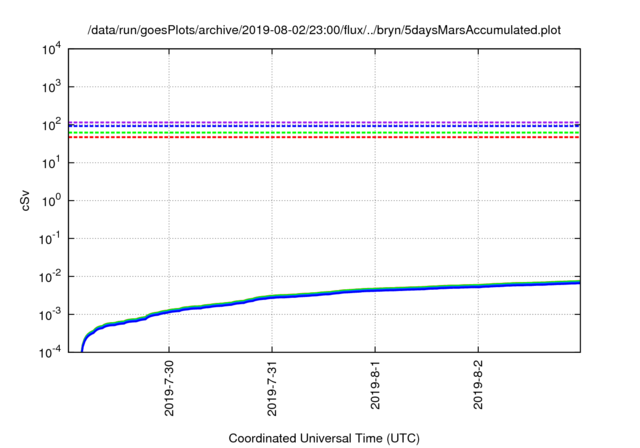
Task: Click the purple dashed threshold line
Action: 324,122
